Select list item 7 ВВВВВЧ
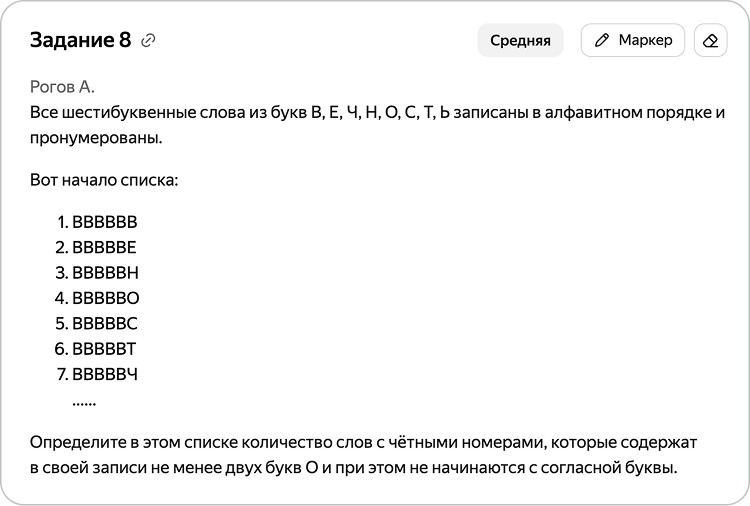750x506 pixels. (x=97, y=374)
